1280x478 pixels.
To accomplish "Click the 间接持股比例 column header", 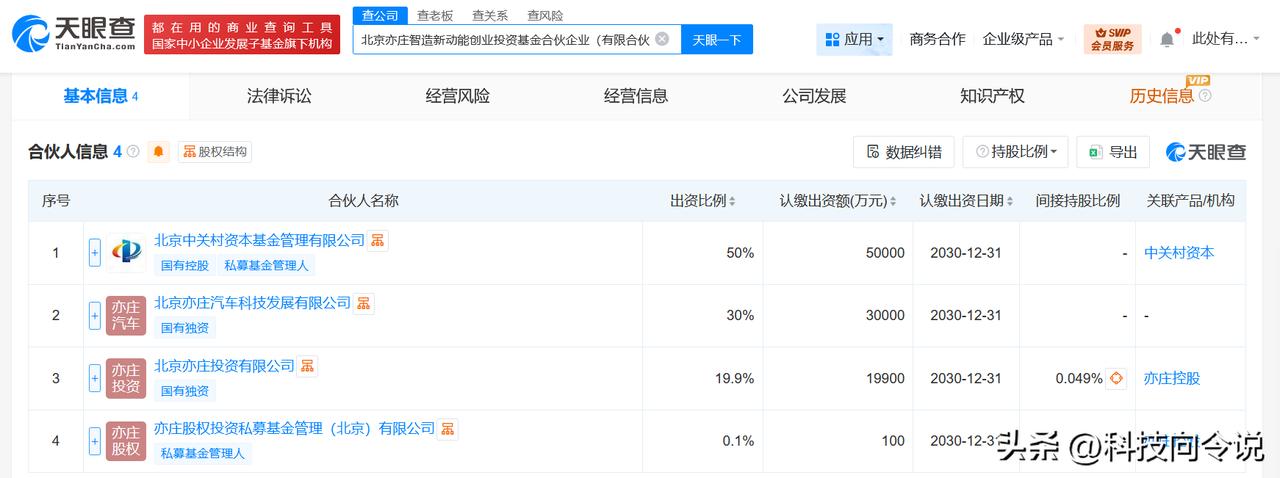I will (1077, 201).
